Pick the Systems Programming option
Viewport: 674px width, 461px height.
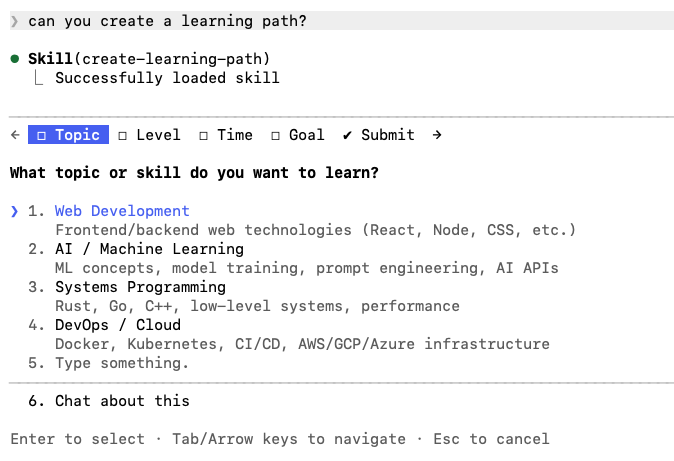point(140,287)
